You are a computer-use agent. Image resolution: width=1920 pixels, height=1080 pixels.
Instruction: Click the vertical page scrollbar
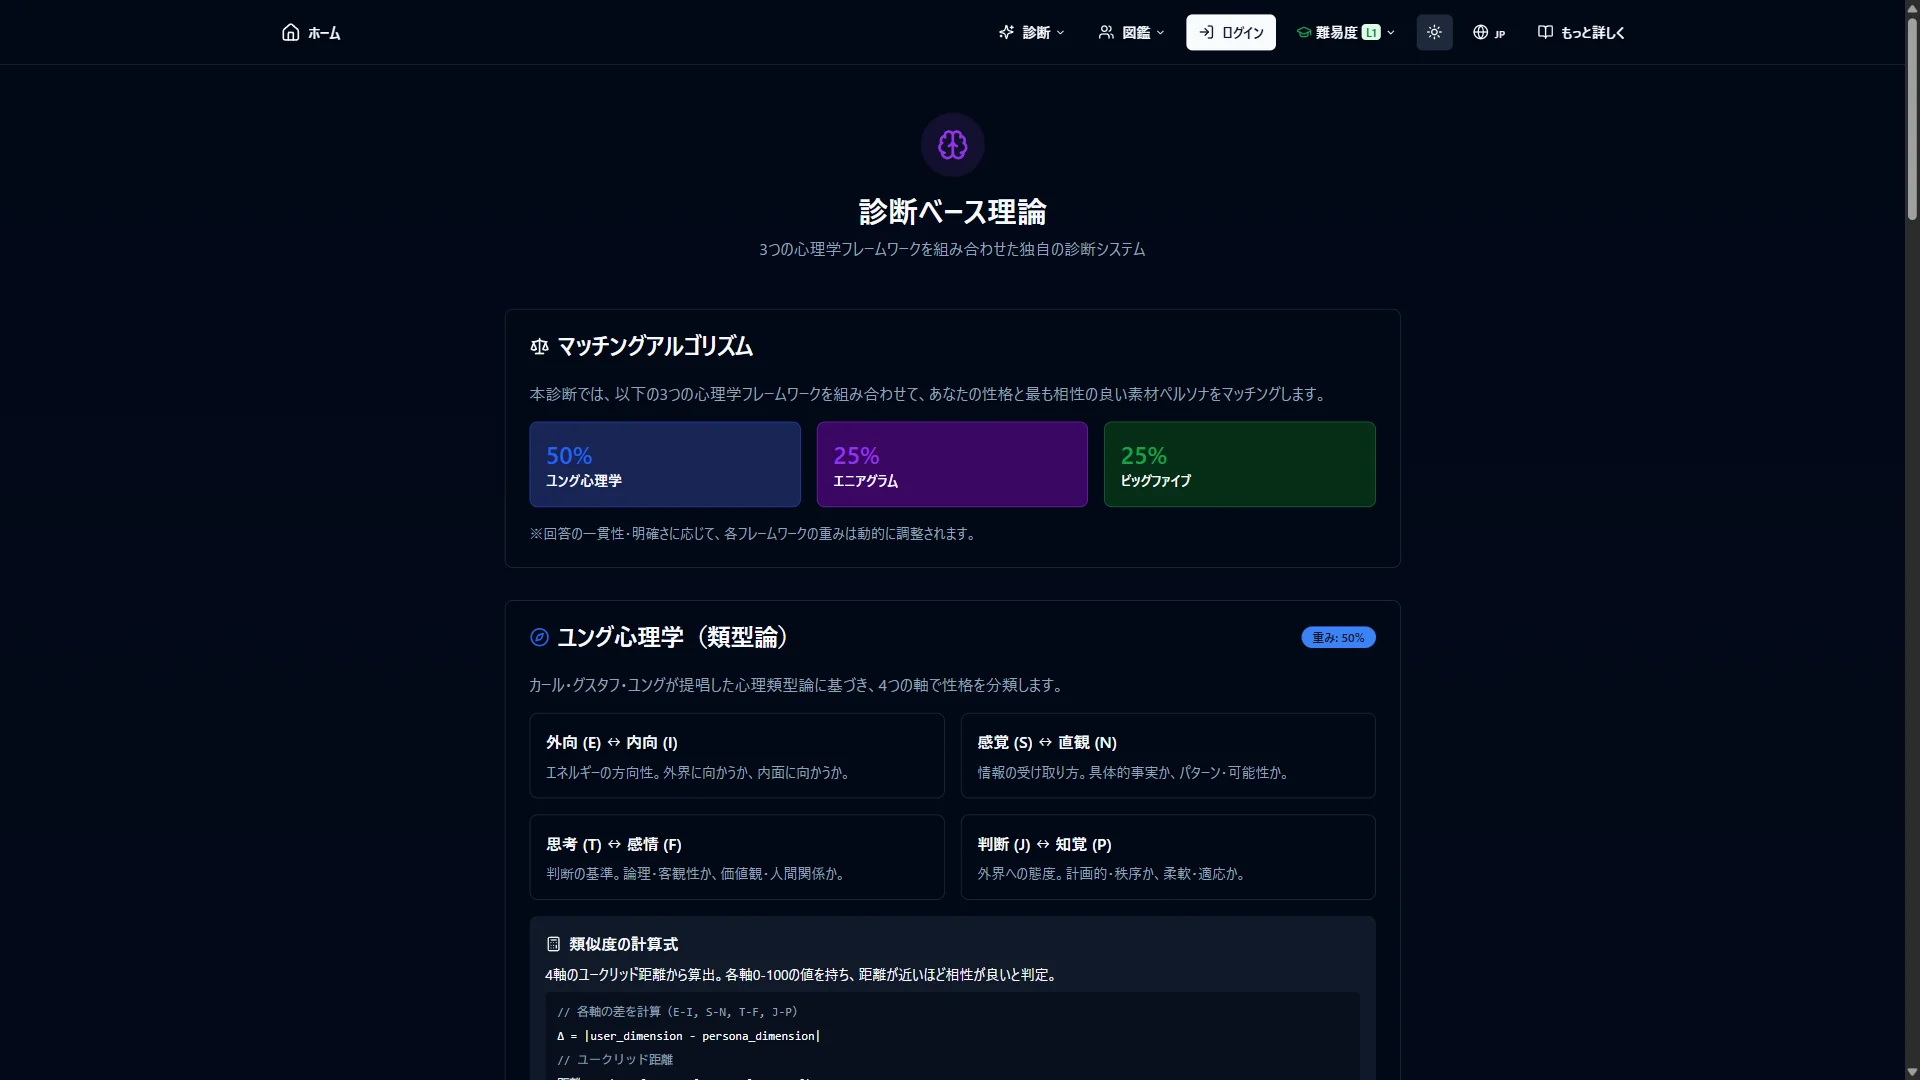(1912, 540)
